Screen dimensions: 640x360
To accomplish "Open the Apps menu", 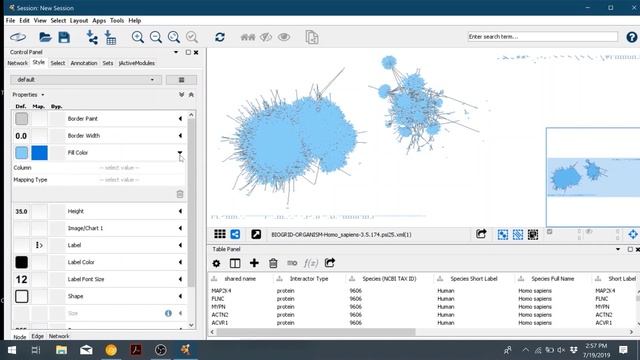I will tap(99, 20).
